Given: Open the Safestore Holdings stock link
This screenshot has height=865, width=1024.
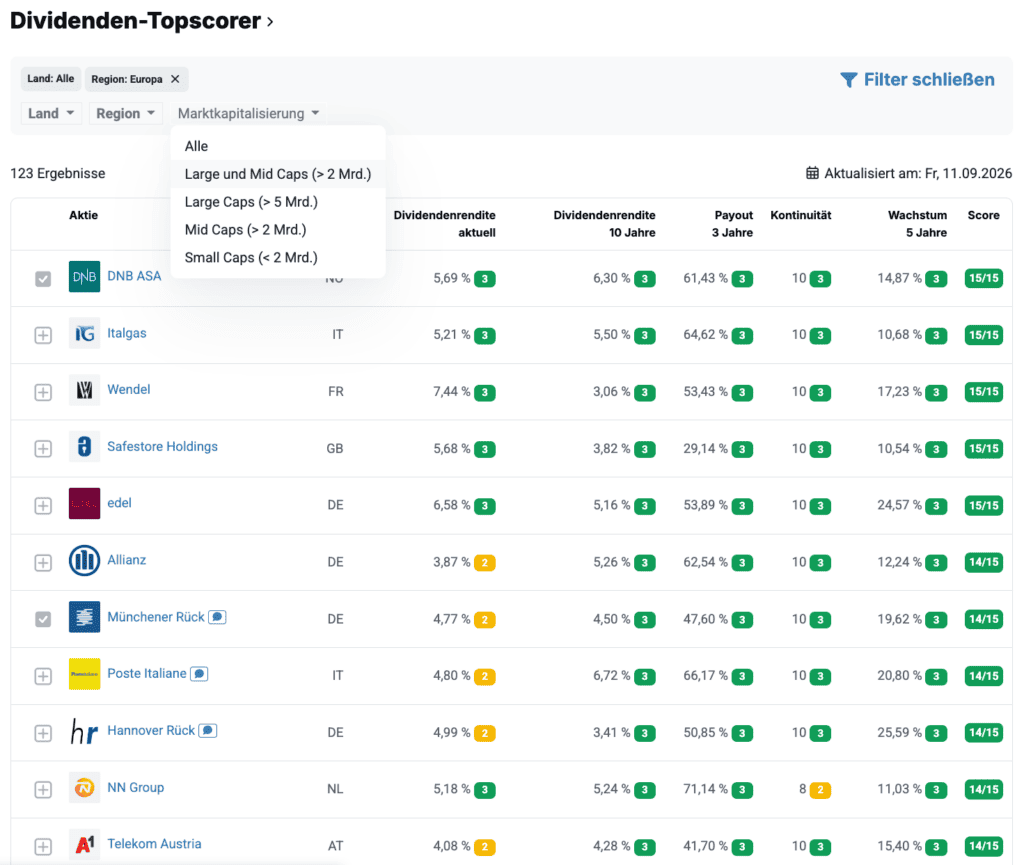Looking at the screenshot, I should (x=163, y=447).
